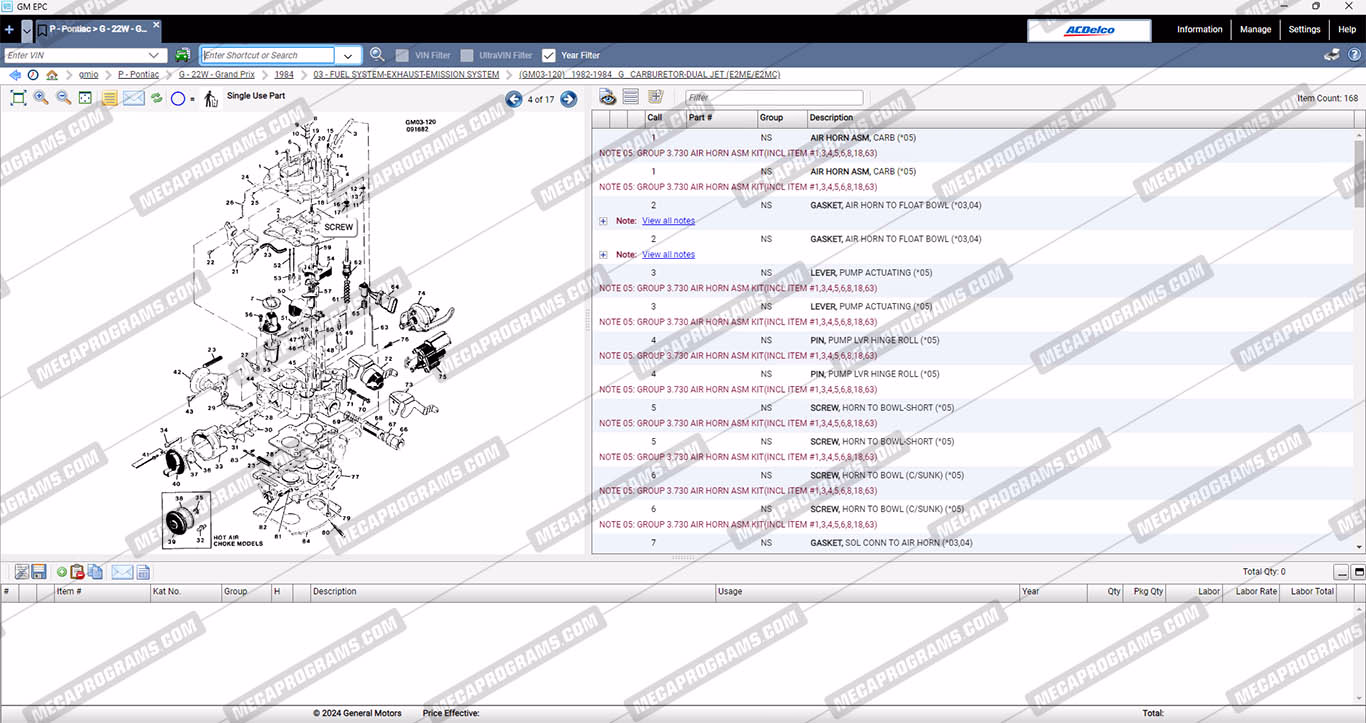Image resolution: width=1366 pixels, height=723 pixels.
Task: Click the parts list Filter input field
Action: point(773,98)
